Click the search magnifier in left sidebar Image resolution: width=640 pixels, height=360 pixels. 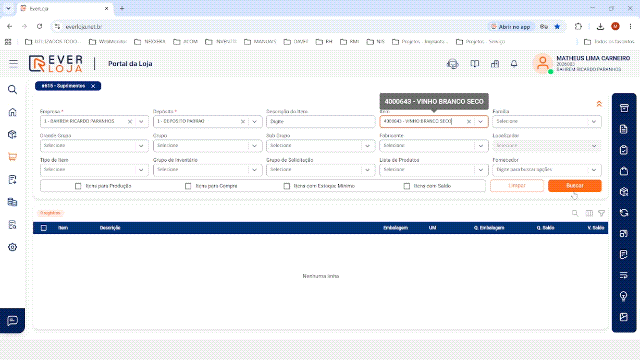[x=12, y=89]
